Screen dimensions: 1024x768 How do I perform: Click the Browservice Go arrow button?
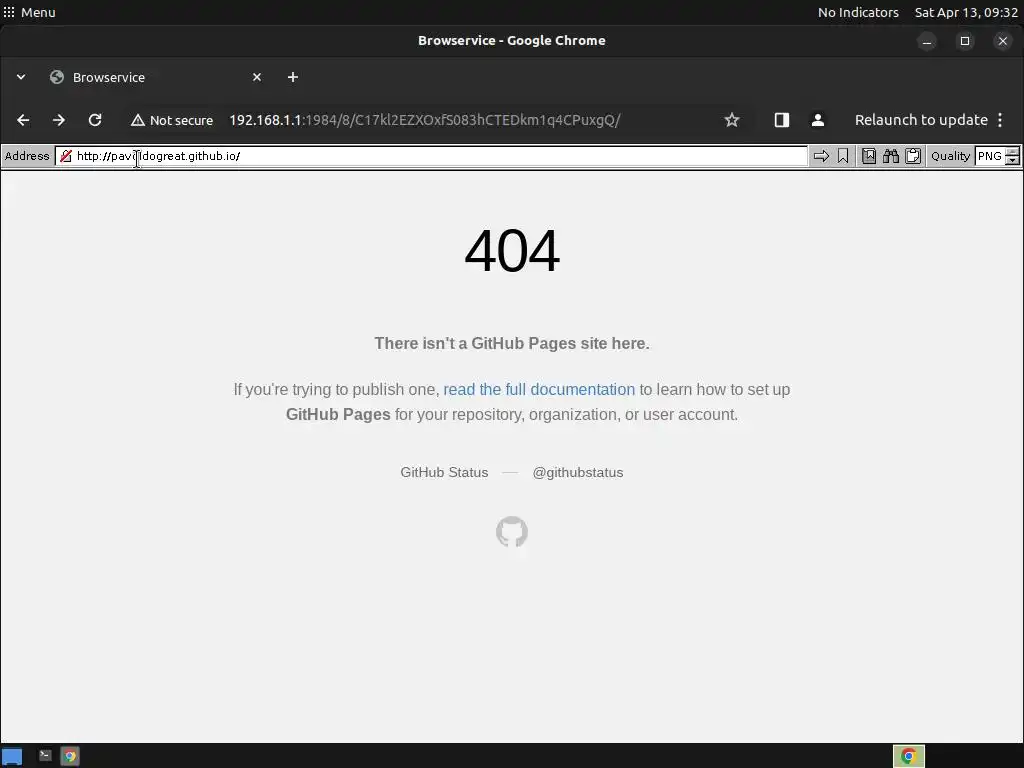coord(821,156)
